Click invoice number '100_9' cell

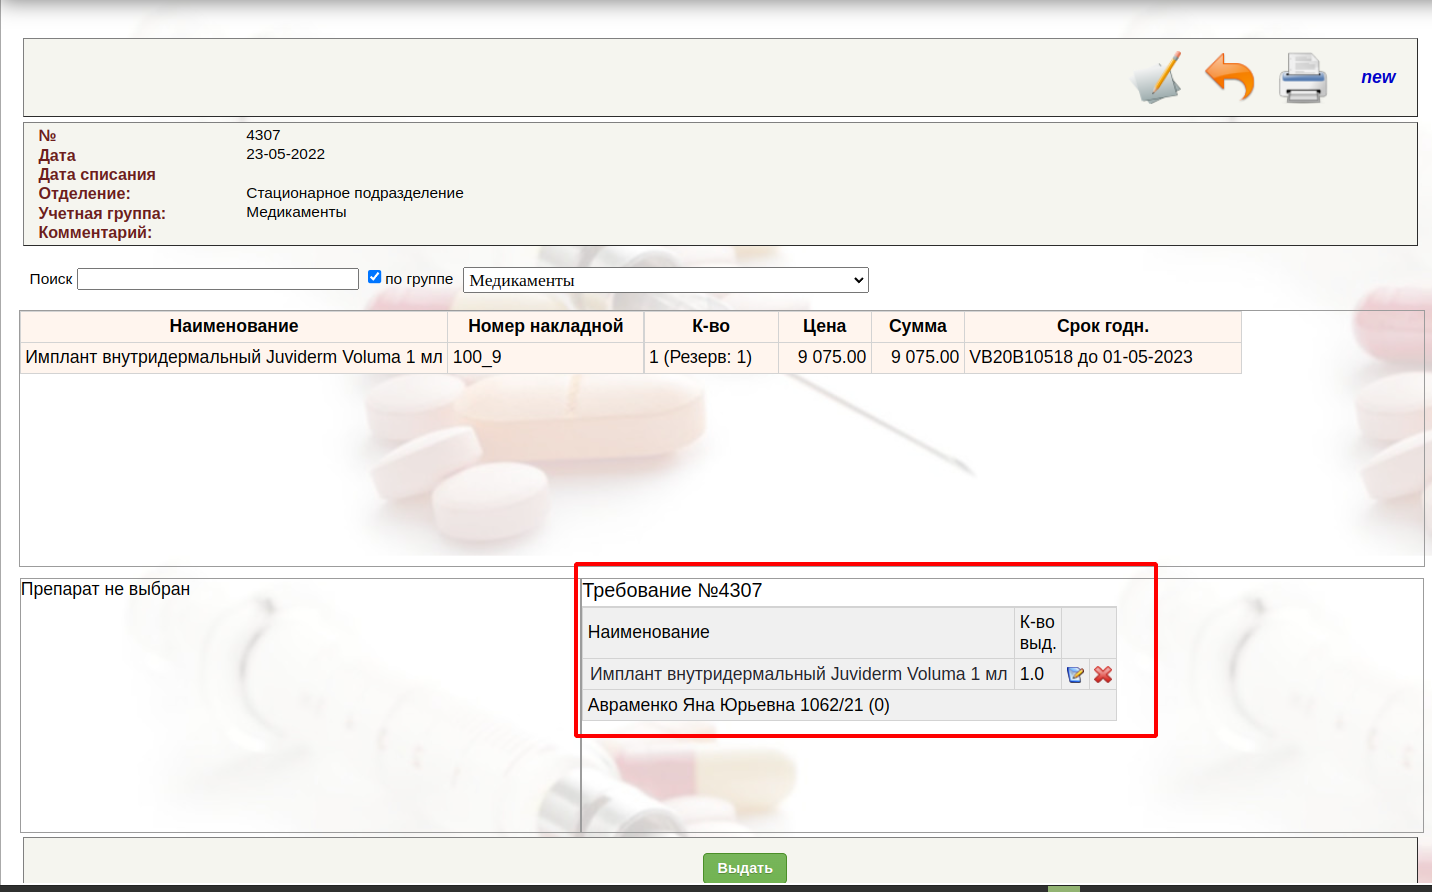coord(477,357)
